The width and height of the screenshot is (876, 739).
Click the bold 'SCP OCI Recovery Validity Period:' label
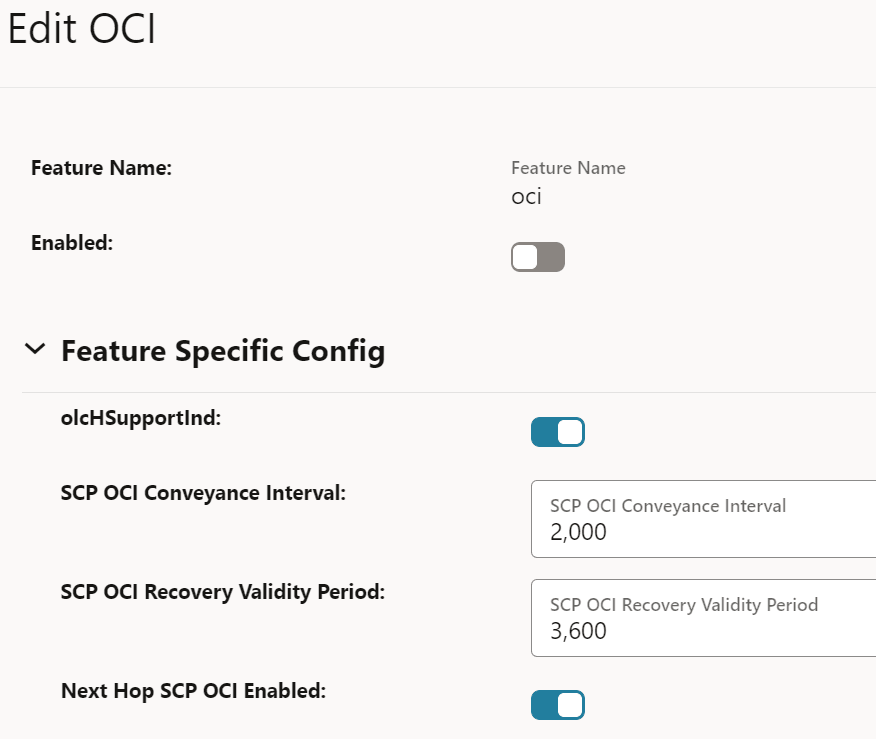point(223,591)
